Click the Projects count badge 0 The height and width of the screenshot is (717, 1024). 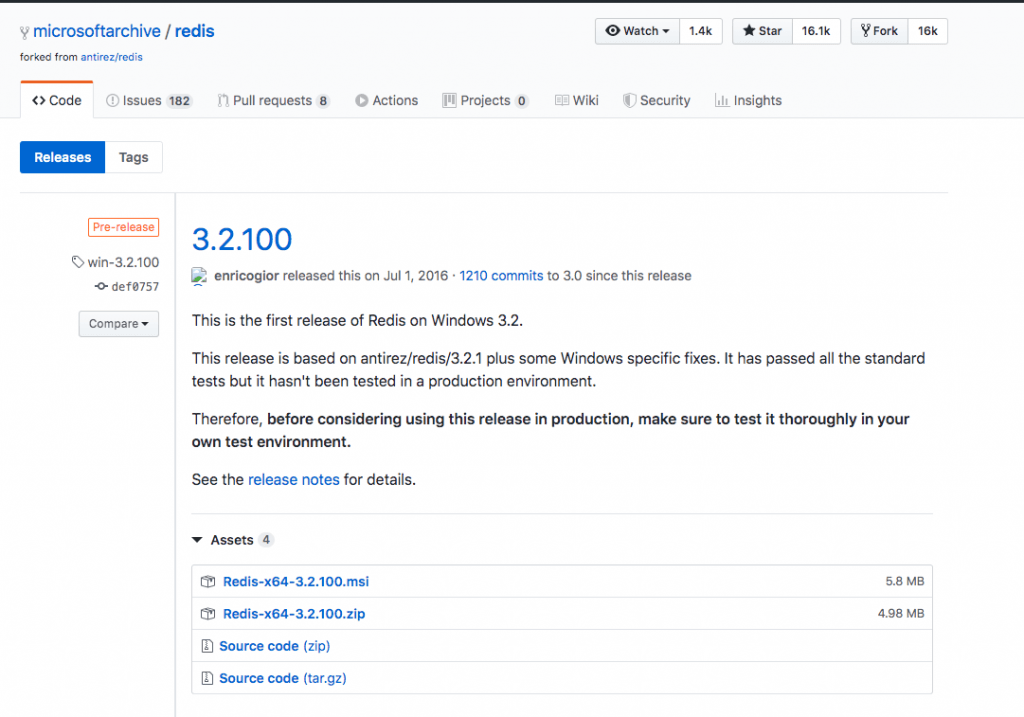(521, 101)
